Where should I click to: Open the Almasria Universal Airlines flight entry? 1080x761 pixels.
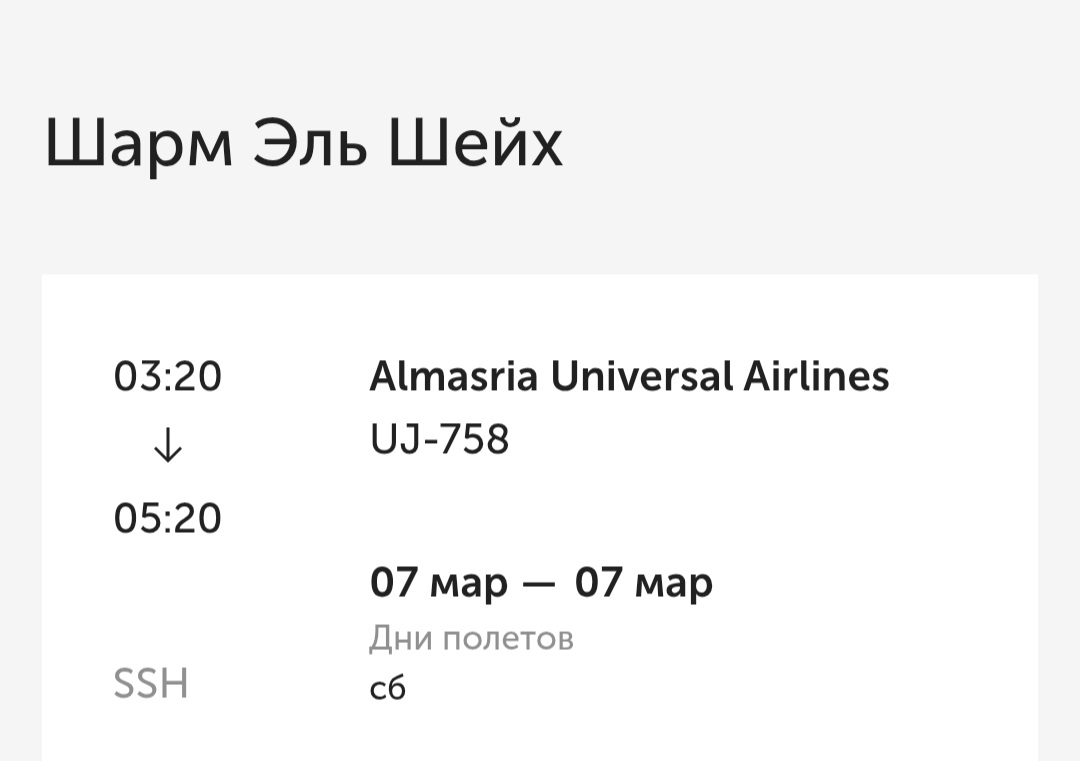629,377
